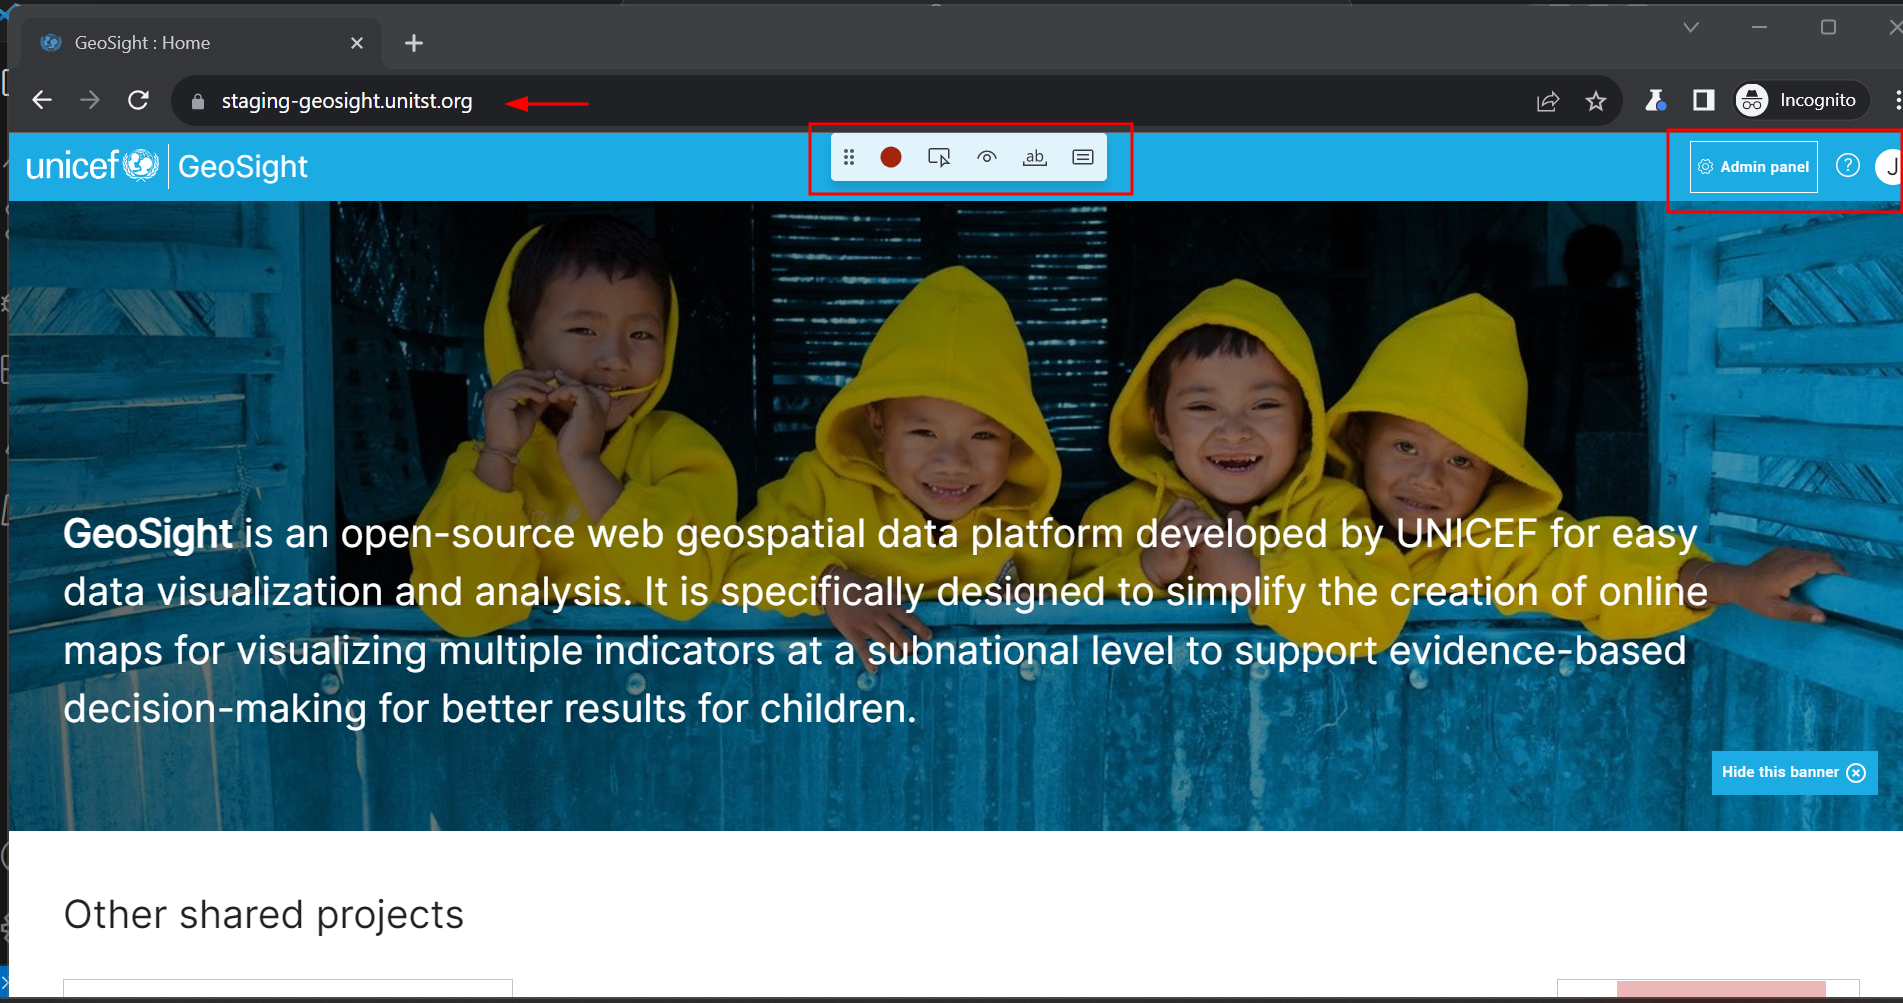Close the GeoSight : Home tab
Image resolution: width=1903 pixels, height=1003 pixels.
357,43
